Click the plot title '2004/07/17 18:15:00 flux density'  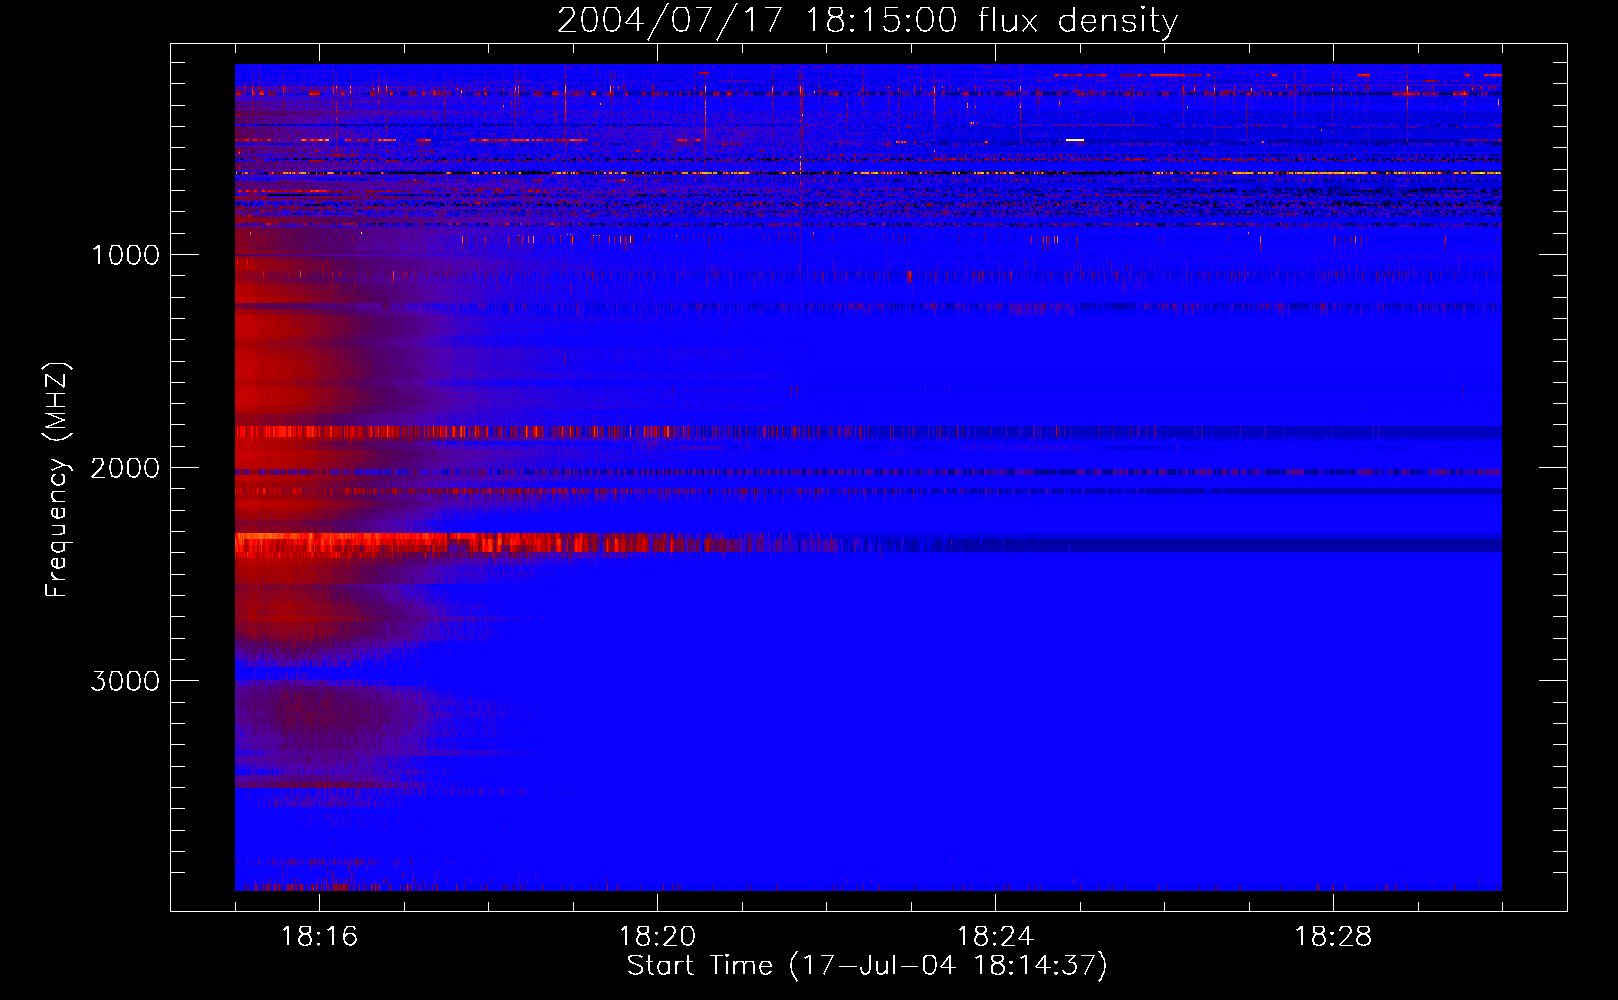coord(867,20)
